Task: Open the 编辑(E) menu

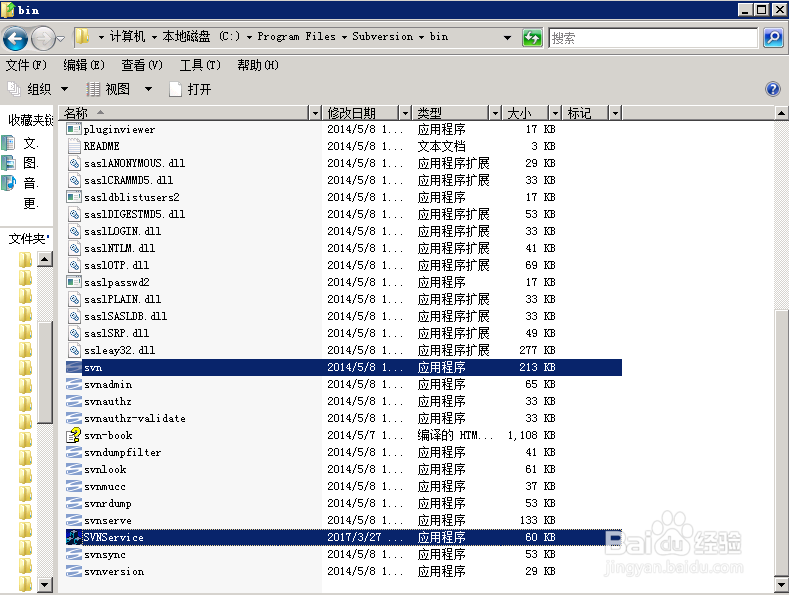Action: point(84,65)
